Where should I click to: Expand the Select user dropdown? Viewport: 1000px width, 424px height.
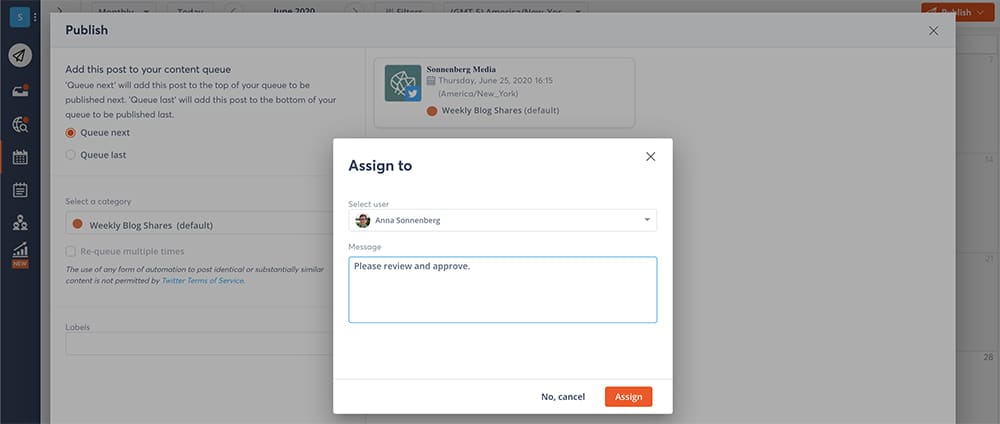pyautogui.click(x=502, y=220)
